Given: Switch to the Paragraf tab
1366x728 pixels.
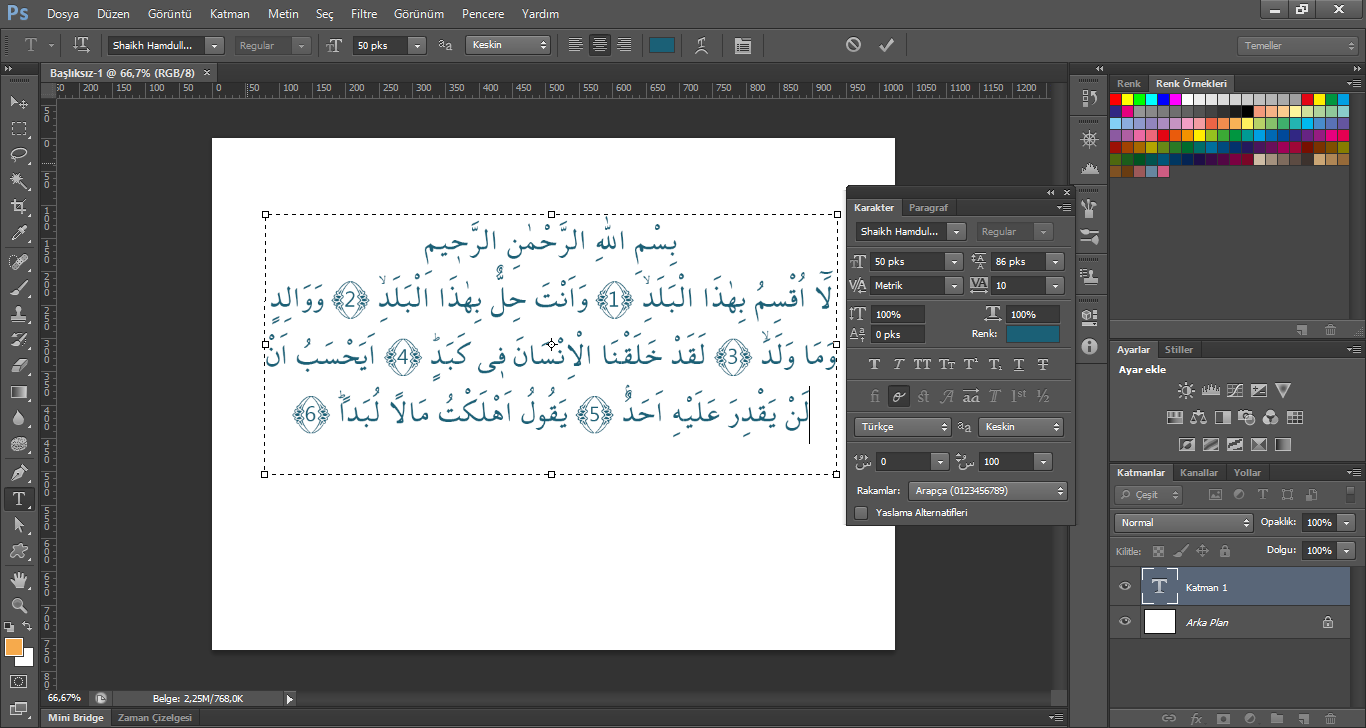Looking at the screenshot, I should [x=928, y=208].
